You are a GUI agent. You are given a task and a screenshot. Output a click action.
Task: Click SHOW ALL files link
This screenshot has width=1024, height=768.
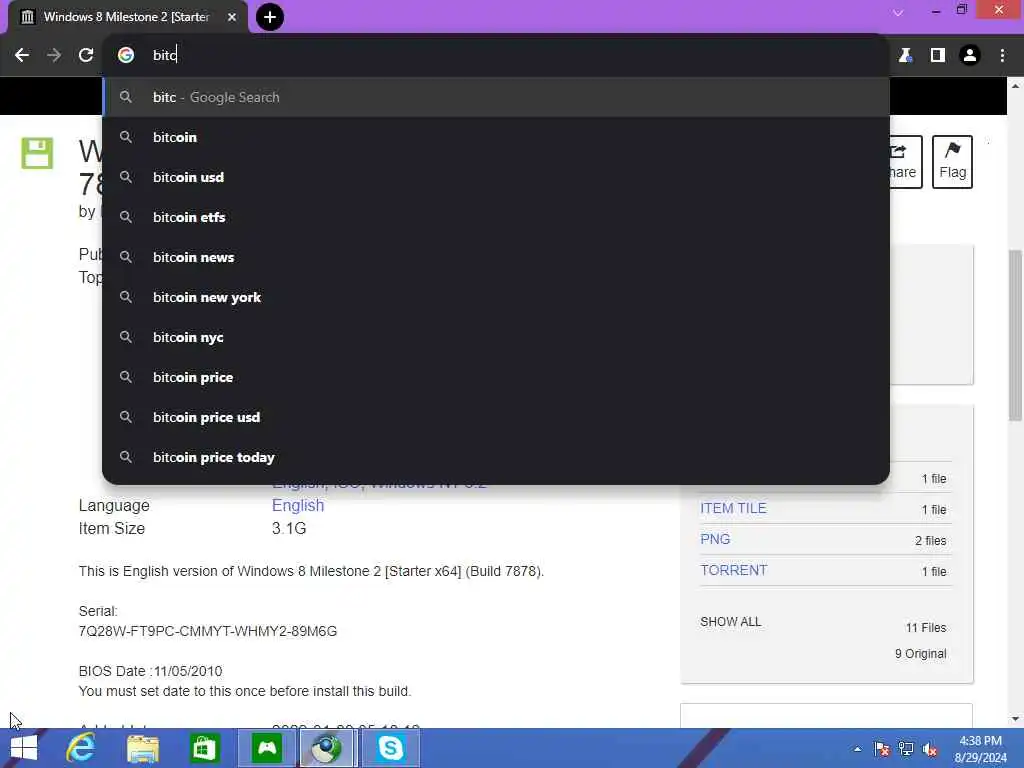point(730,622)
